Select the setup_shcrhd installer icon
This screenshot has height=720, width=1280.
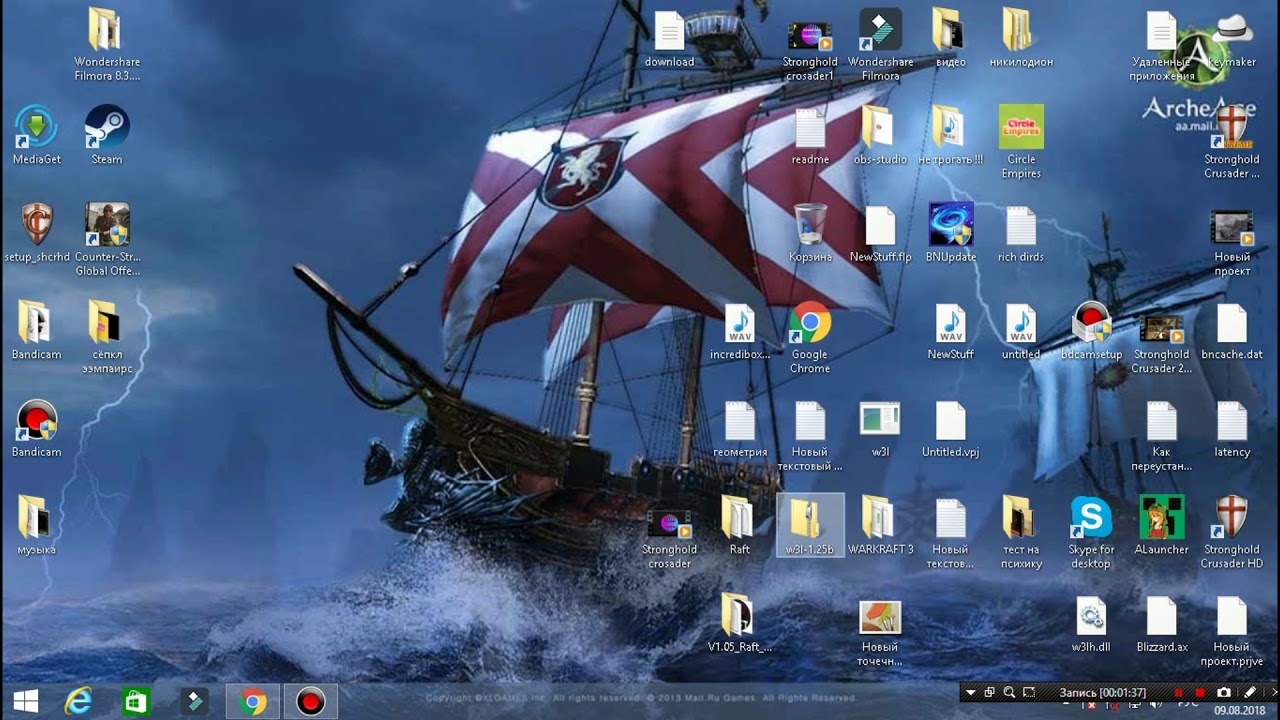tap(37, 233)
